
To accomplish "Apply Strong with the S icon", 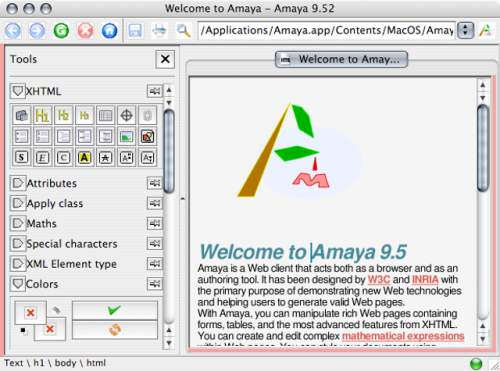I will (22, 157).
